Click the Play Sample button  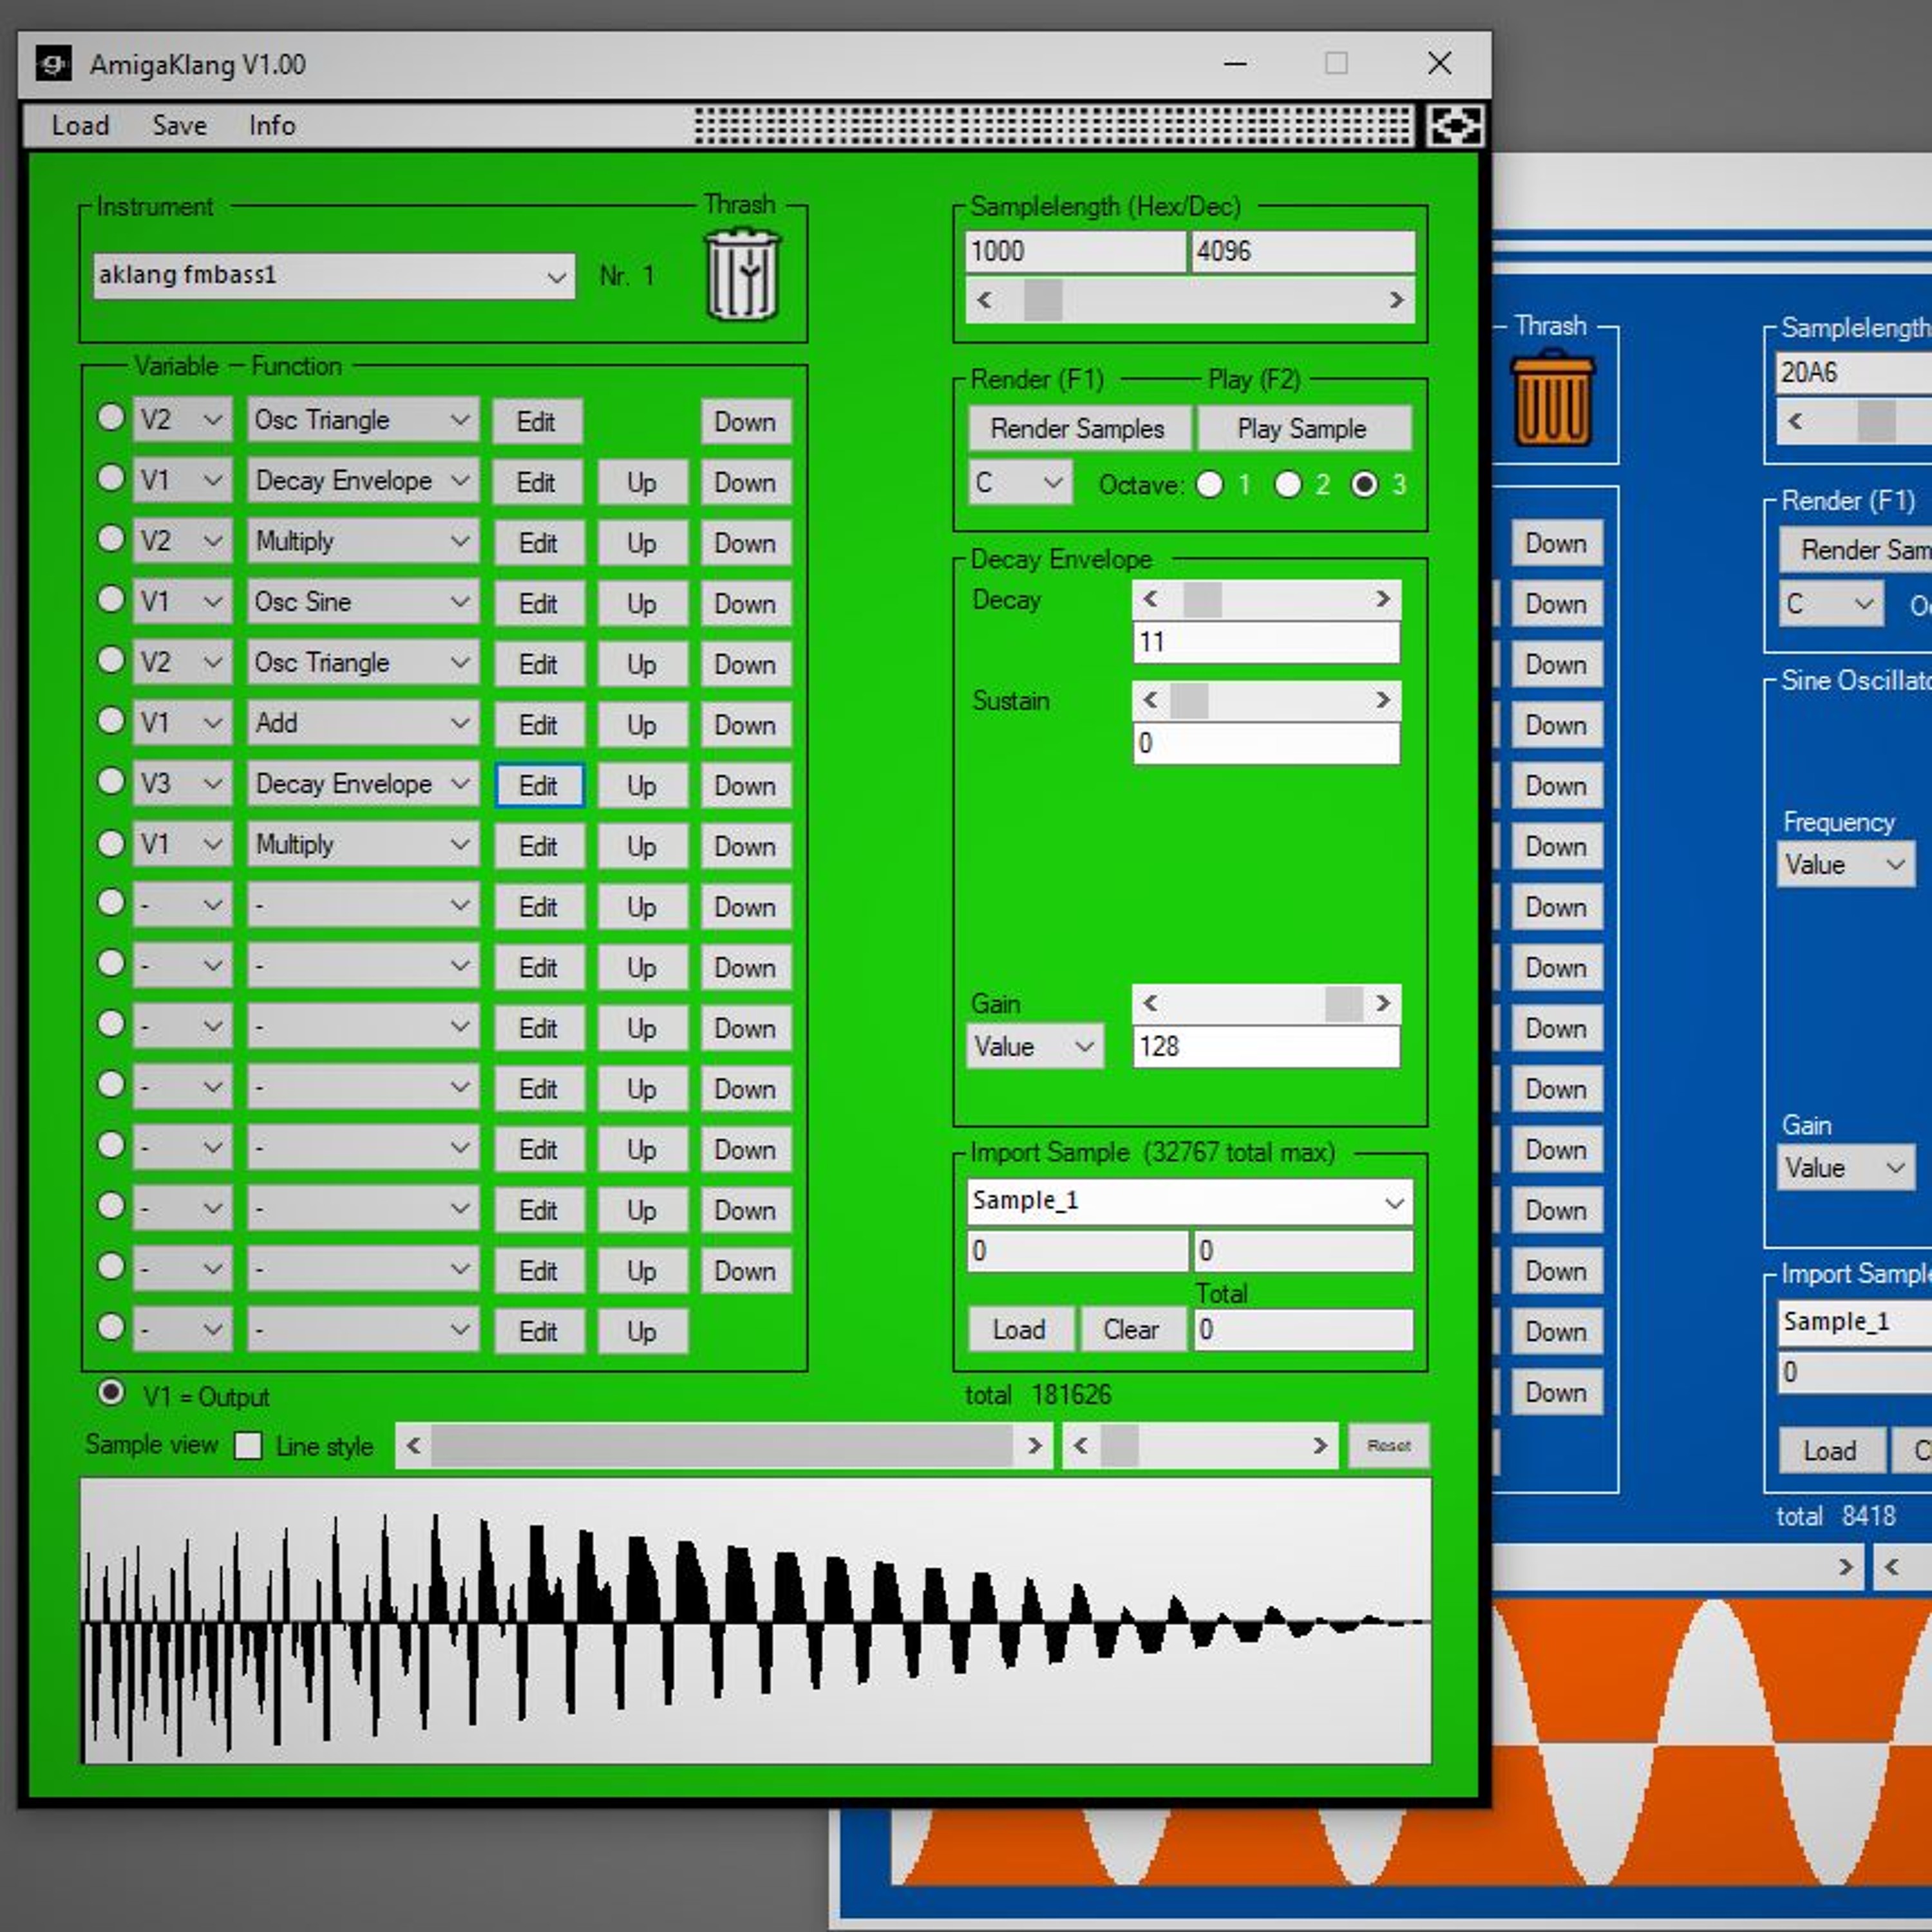click(x=1301, y=429)
